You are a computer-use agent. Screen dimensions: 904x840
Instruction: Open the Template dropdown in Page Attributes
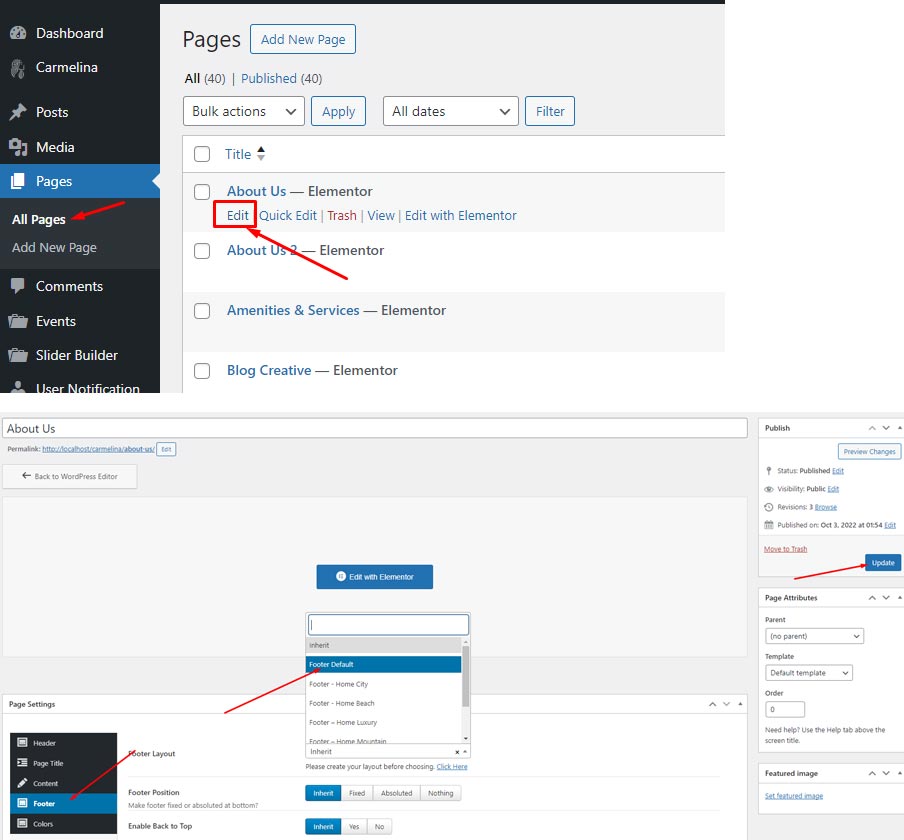(809, 673)
